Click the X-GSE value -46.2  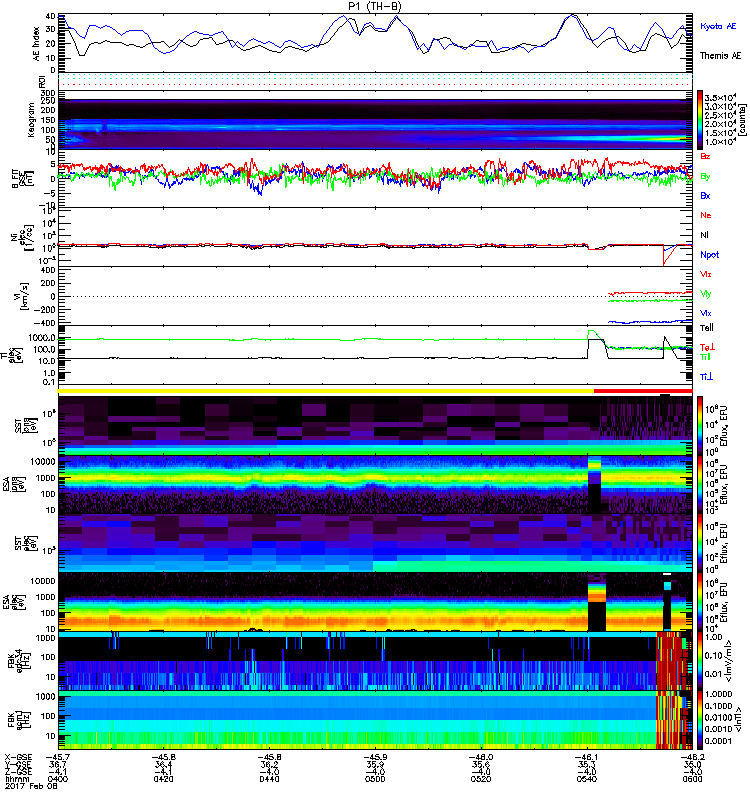[691, 758]
